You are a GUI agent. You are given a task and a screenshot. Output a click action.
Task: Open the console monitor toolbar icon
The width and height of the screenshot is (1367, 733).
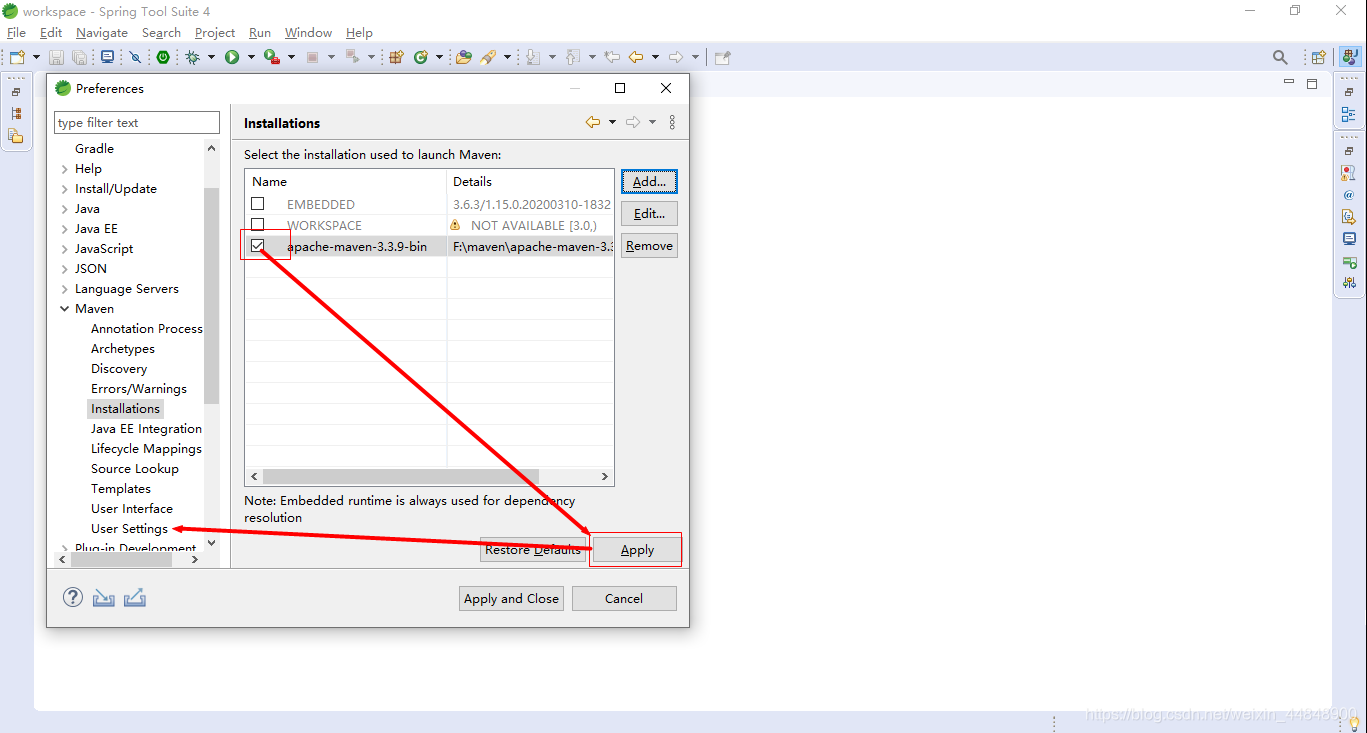(107, 57)
